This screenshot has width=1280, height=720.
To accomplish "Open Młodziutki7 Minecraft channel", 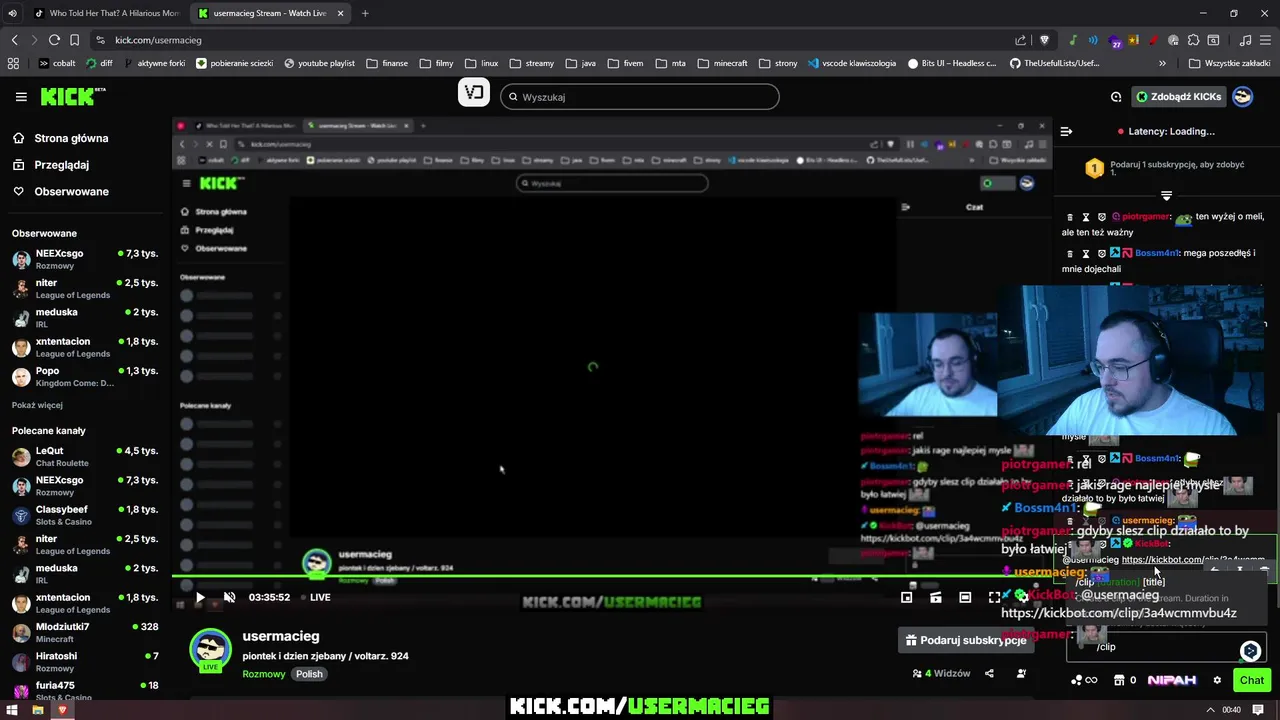I will tap(84, 632).
